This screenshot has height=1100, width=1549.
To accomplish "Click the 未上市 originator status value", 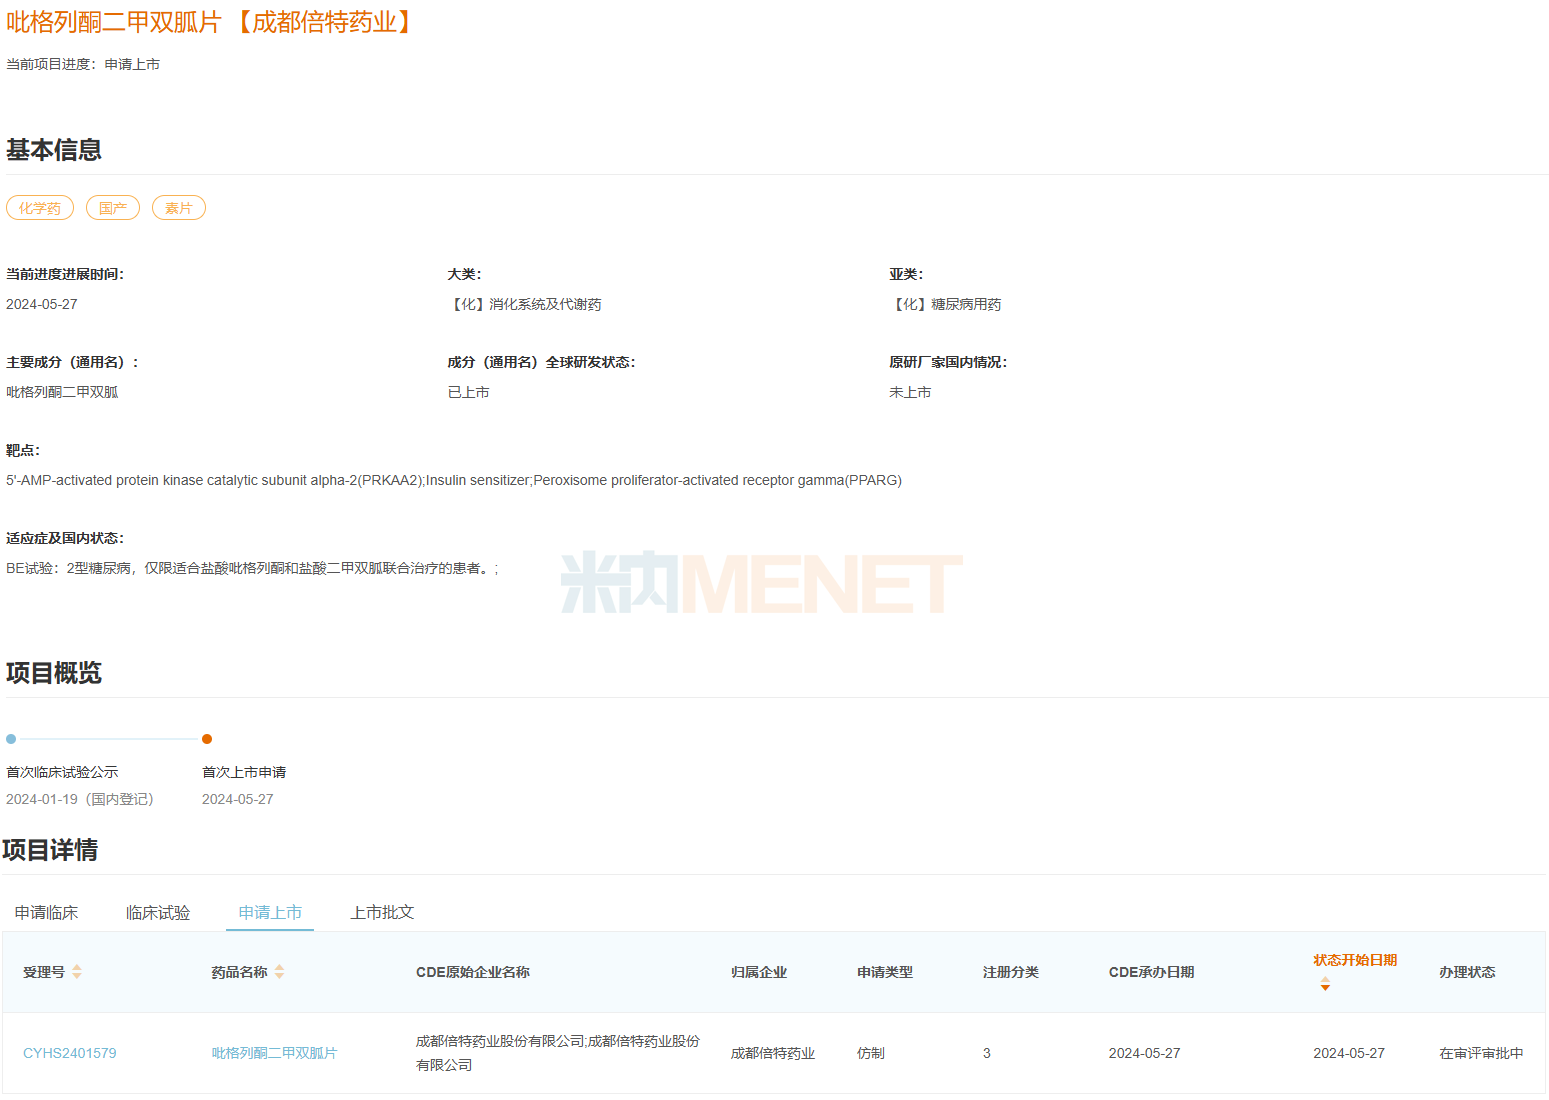I will point(910,392).
